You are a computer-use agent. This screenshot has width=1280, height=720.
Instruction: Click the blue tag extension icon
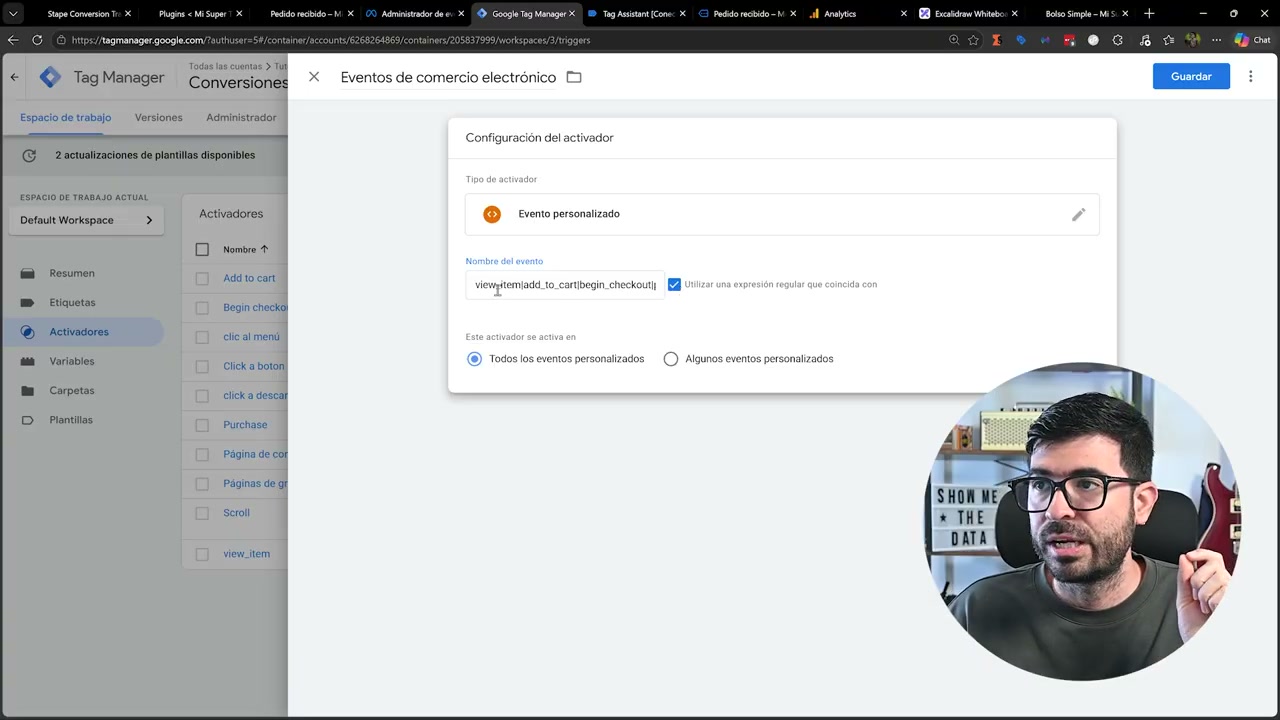click(1021, 40)
